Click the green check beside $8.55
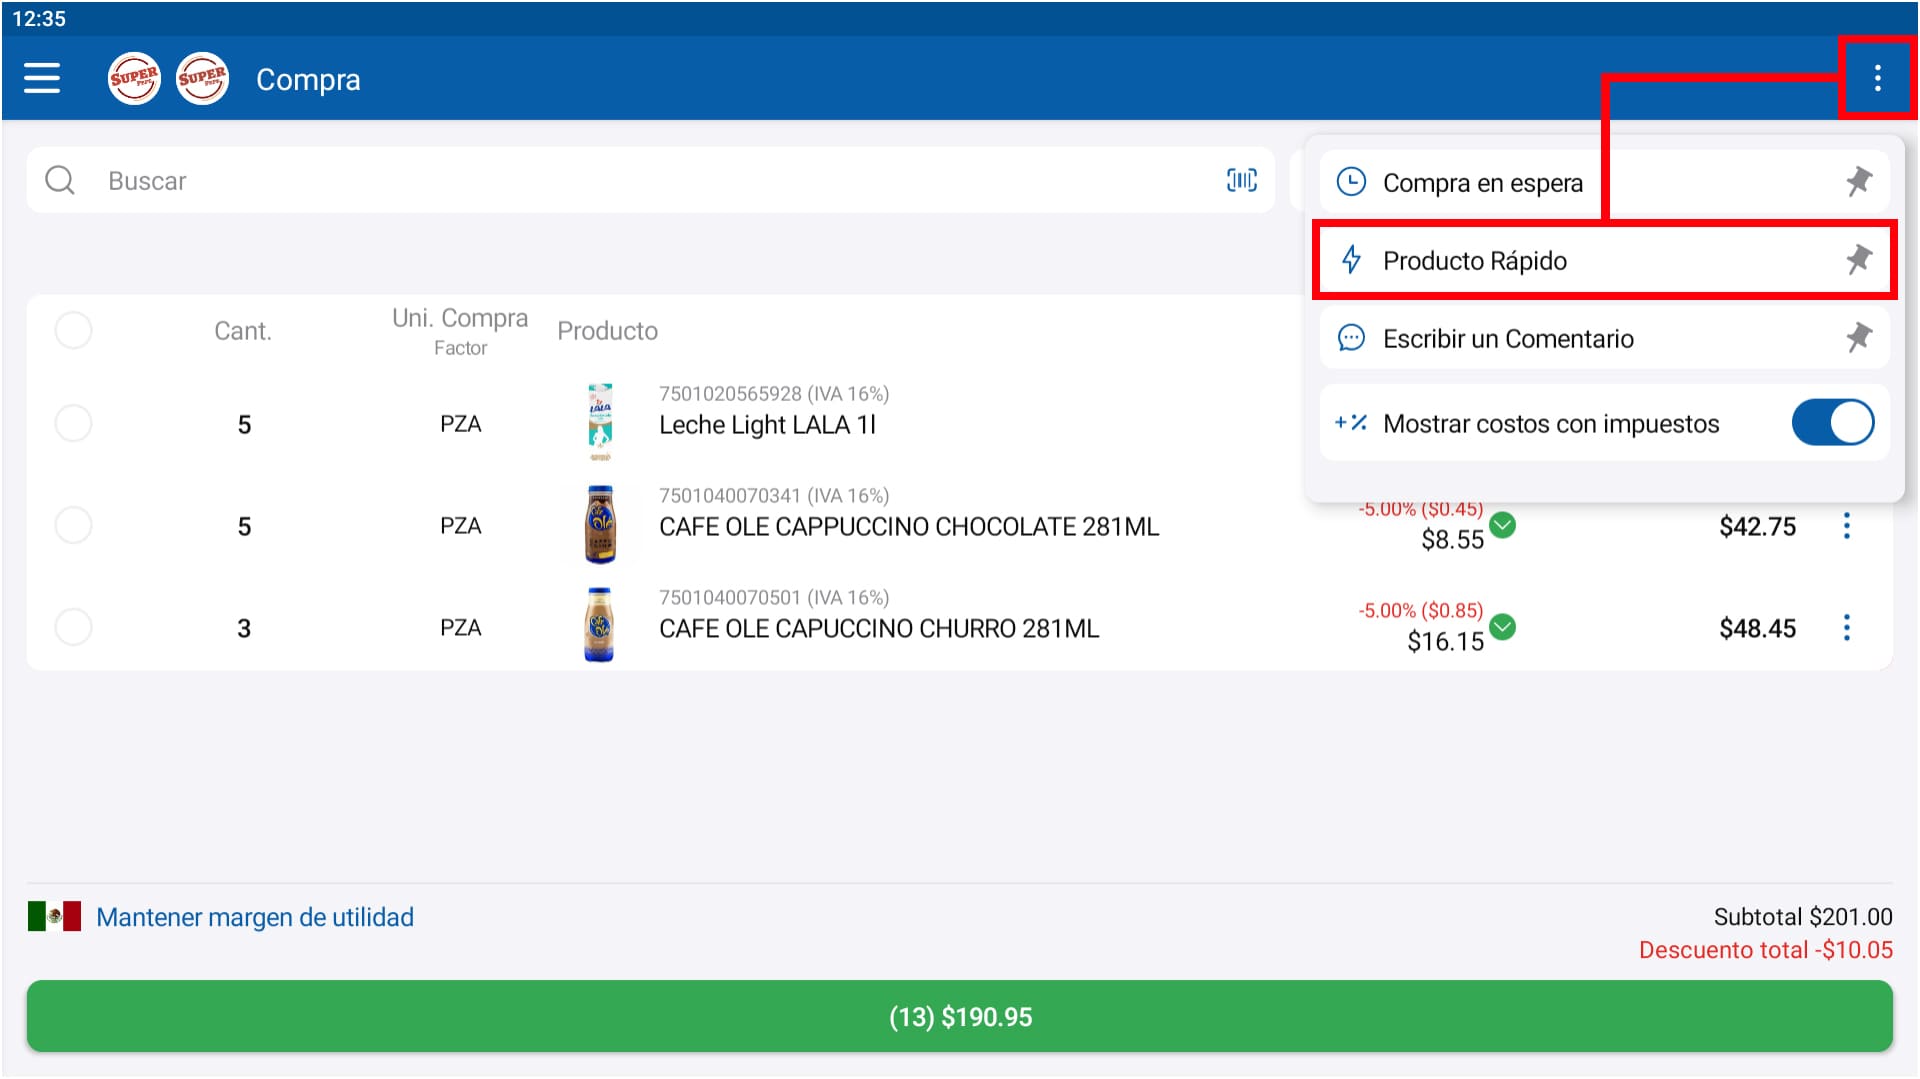The width and height of the screenshot is (1920, 1079). tap(1502, 525)
